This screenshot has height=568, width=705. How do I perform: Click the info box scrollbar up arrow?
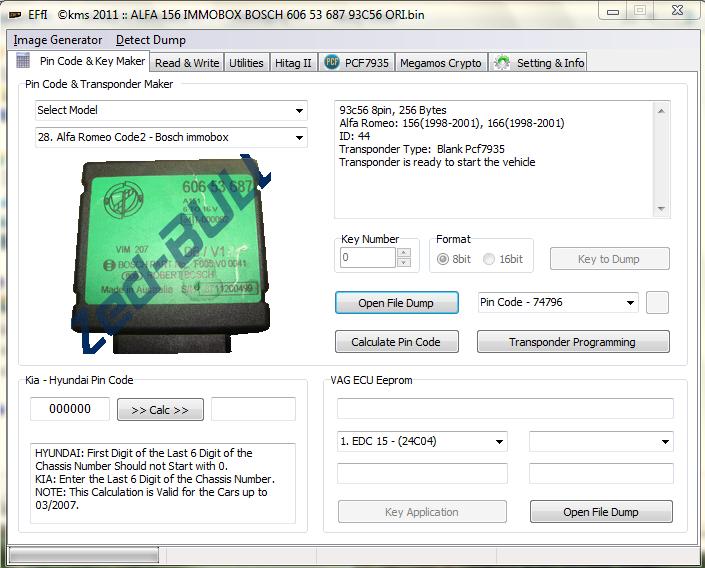click(661, 111)
